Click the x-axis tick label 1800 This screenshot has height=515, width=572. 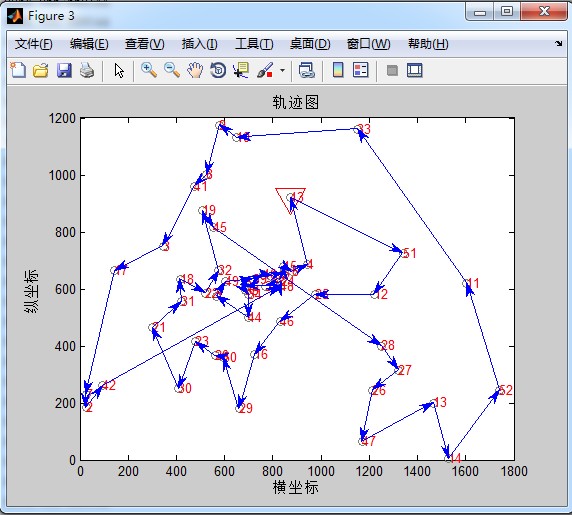coord(514,471)
